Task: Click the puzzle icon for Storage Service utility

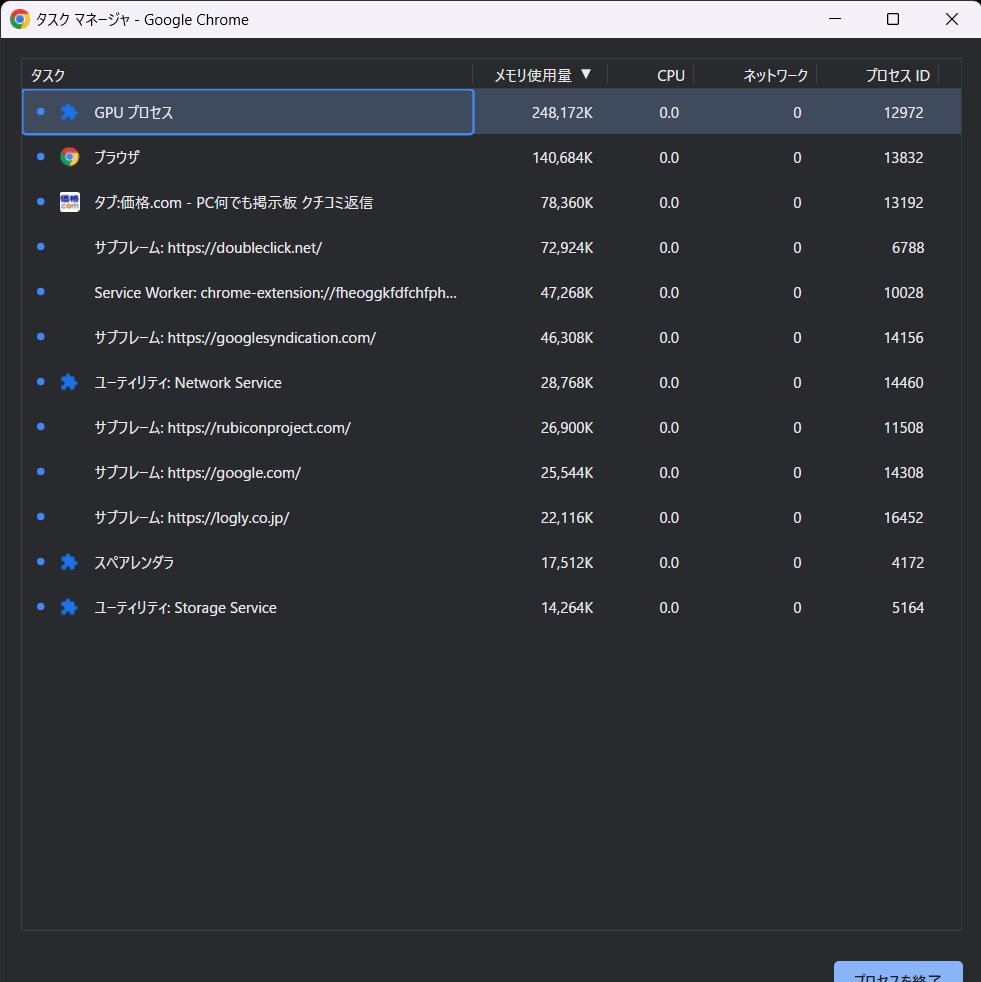Action: pos(69,607)
